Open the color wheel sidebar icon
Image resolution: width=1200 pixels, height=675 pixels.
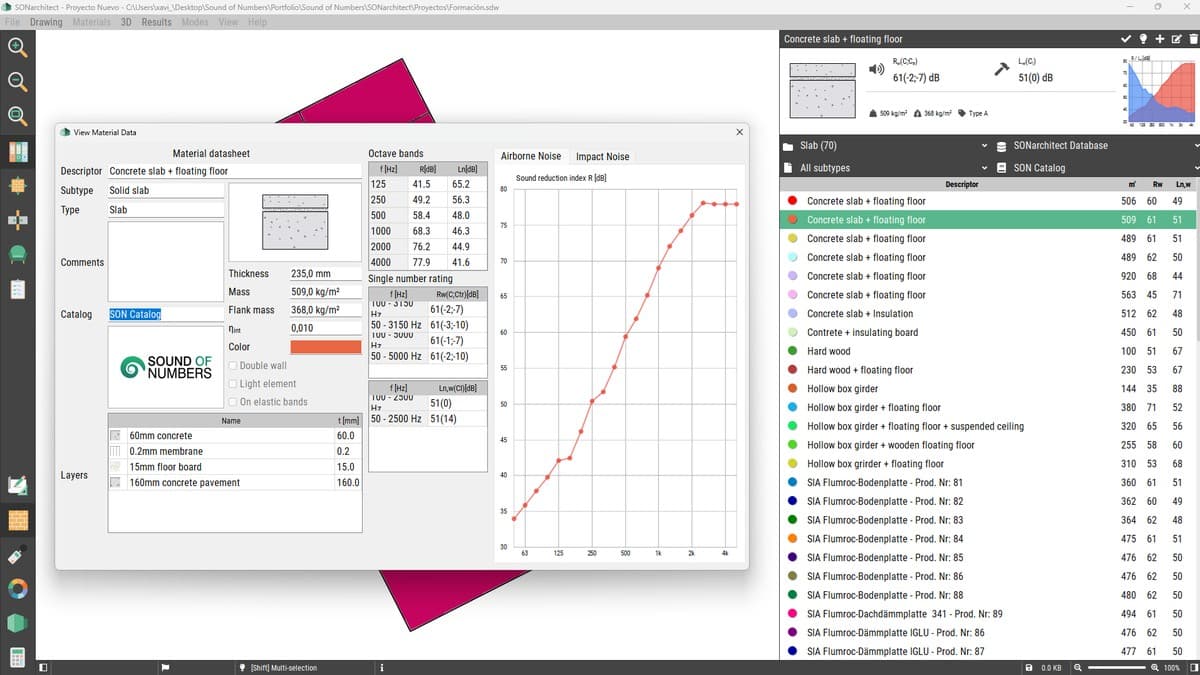pyautogui.click(x=17, y=588)
